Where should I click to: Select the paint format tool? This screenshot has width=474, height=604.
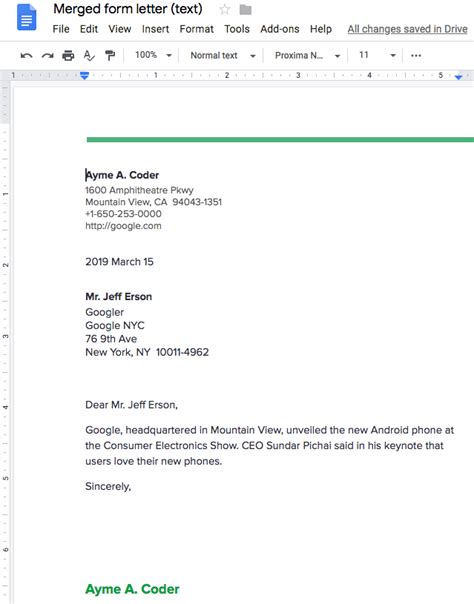pyautogui.click(x=110, y=55)
